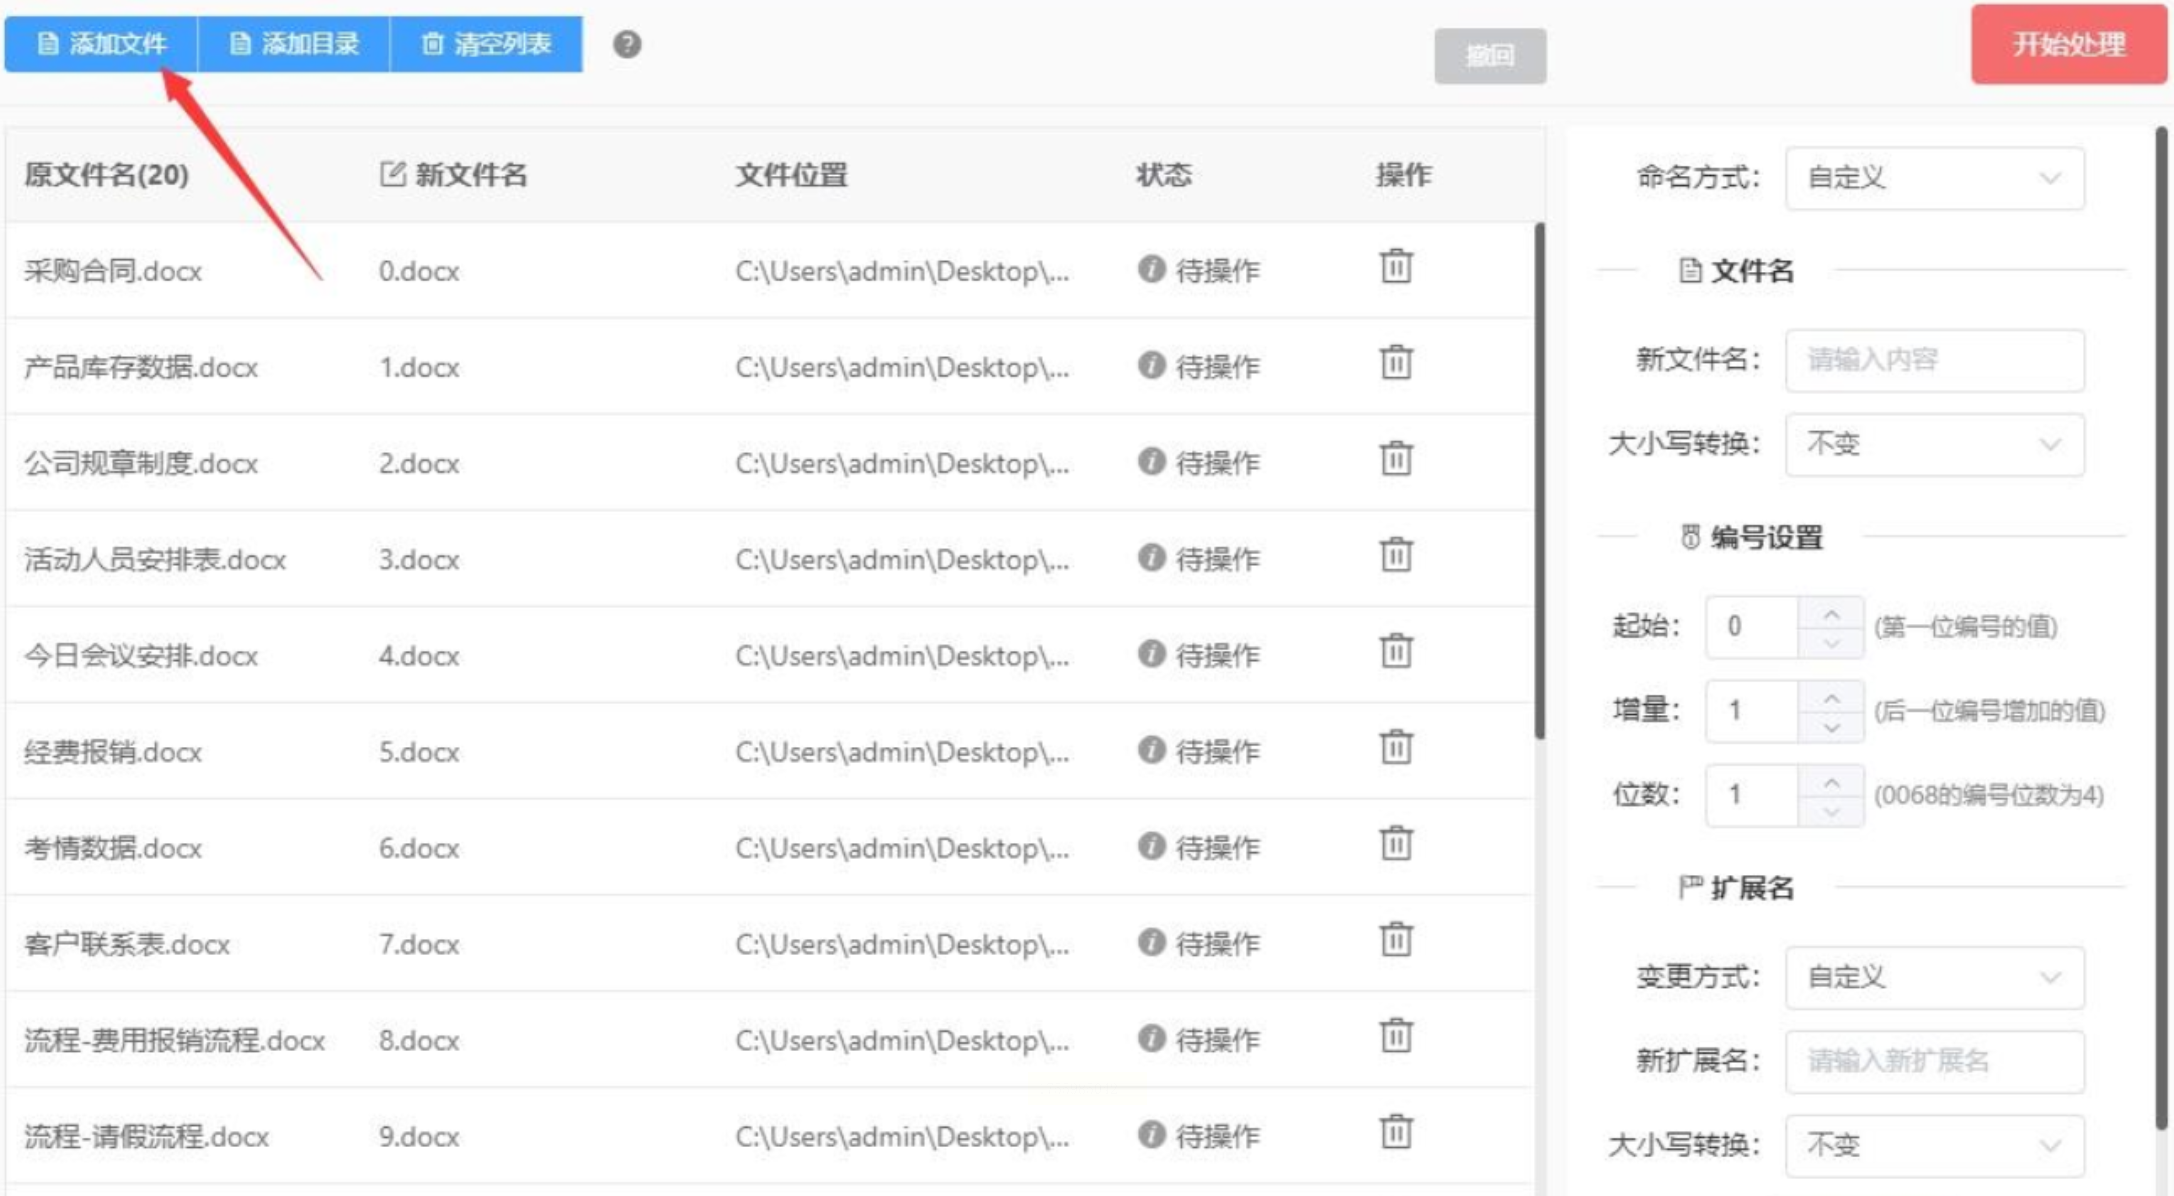Select the 考情数据.docx file name cell
The image size is (2174, 1196).
point(113,848)
